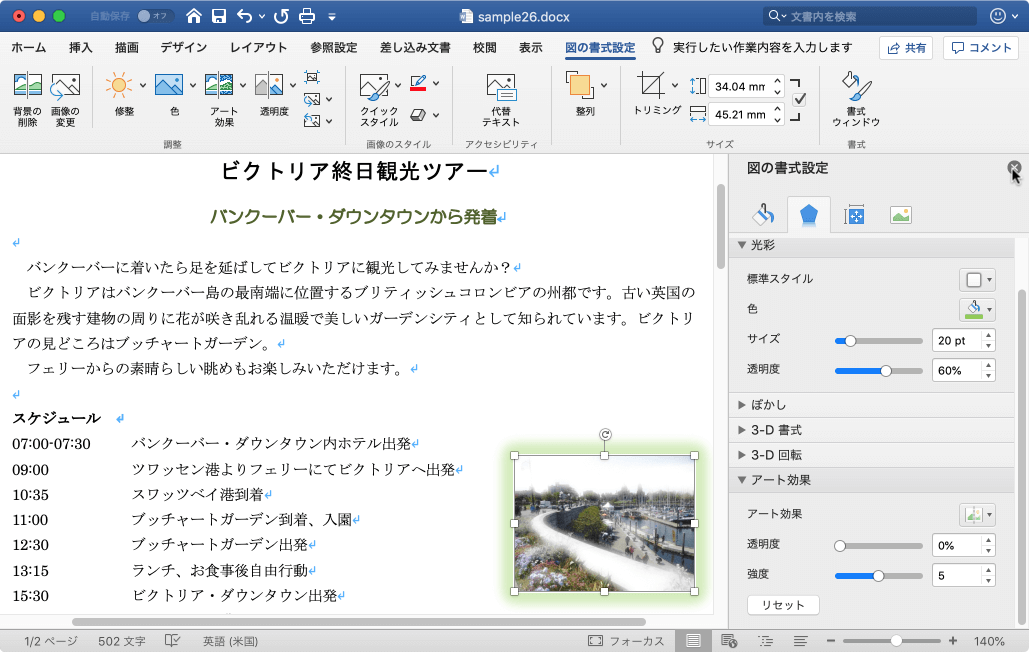Open the Insert (挿入) ribbon tab
This screenshot has width=1029, height=652.
pos(81,47)
